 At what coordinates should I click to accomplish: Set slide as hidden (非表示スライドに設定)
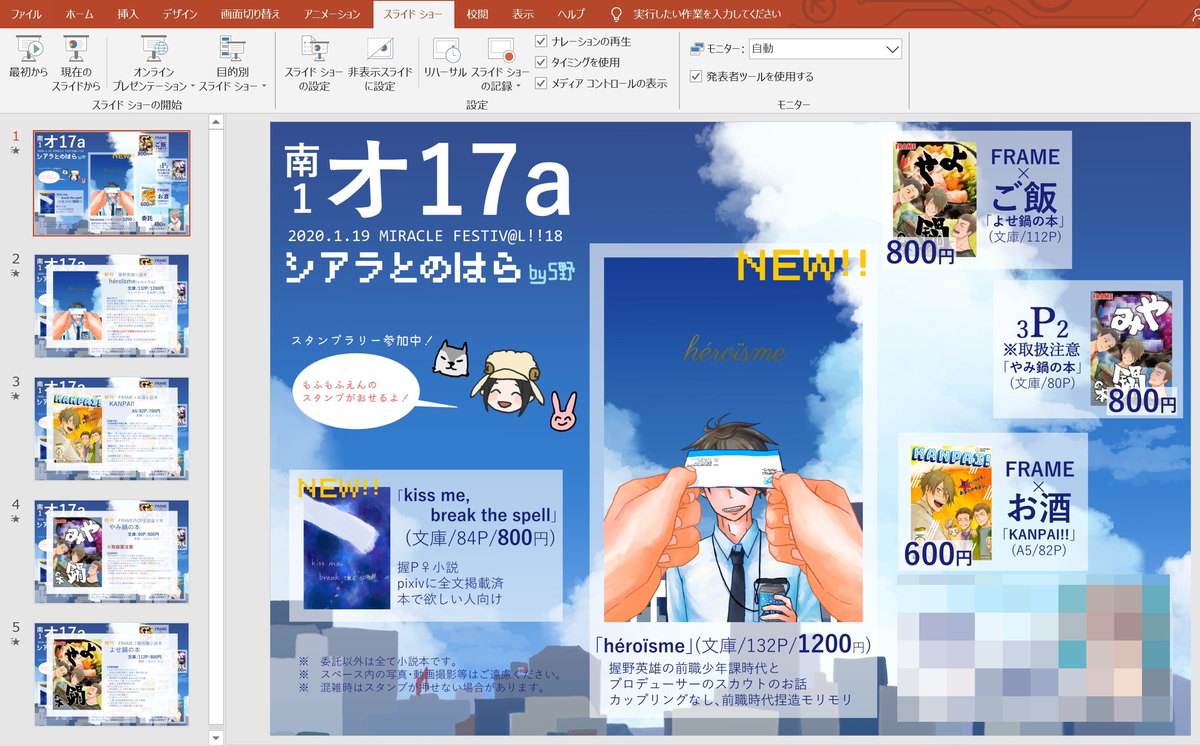pyautogui.click(x=380, y=62)
